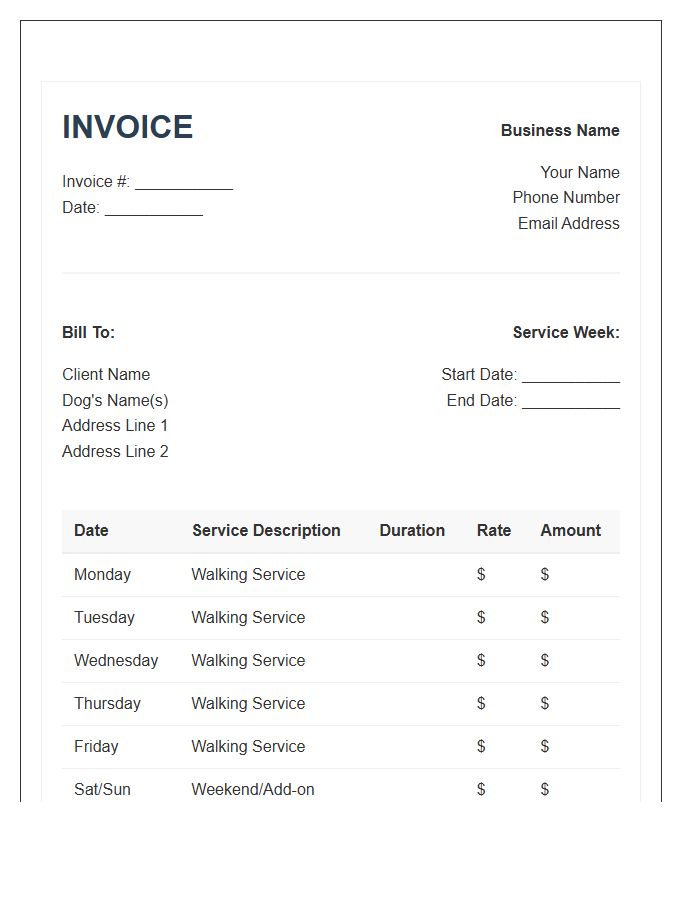Select the Client Name text
700x900 pixels.
pyautogui.click(x=106, y=374)
